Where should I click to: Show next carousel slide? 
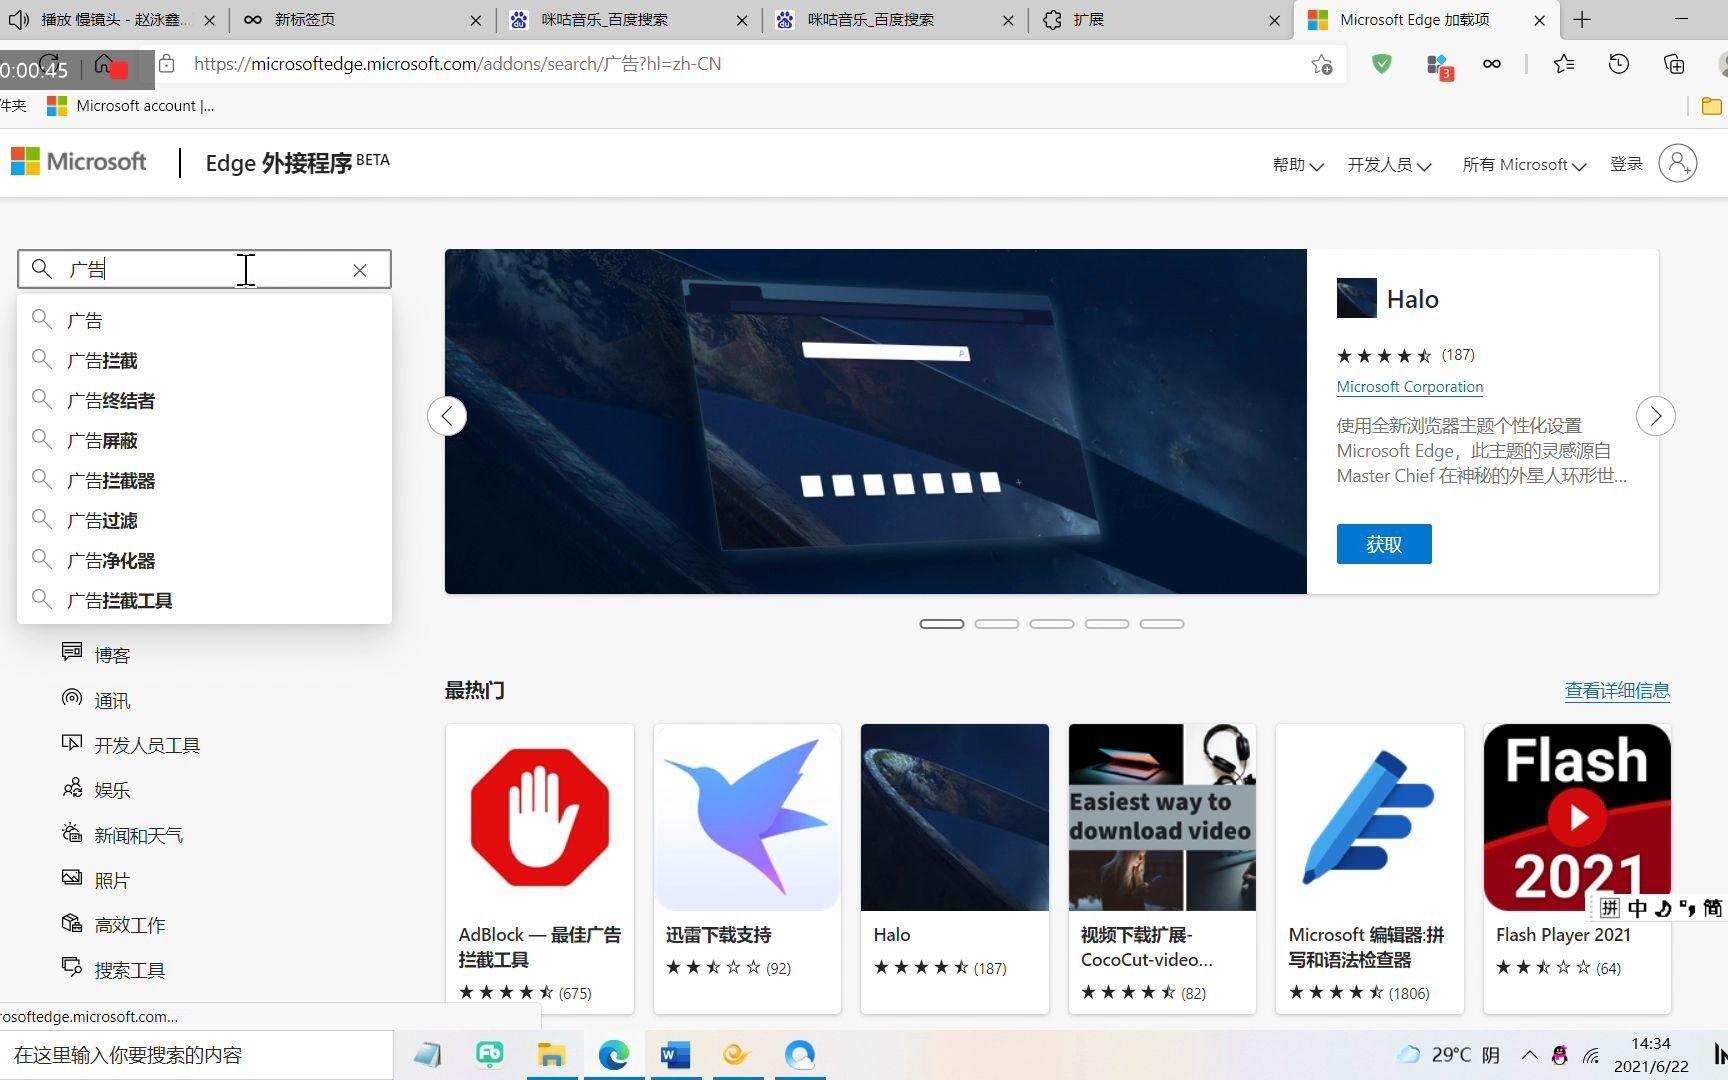1656,416
